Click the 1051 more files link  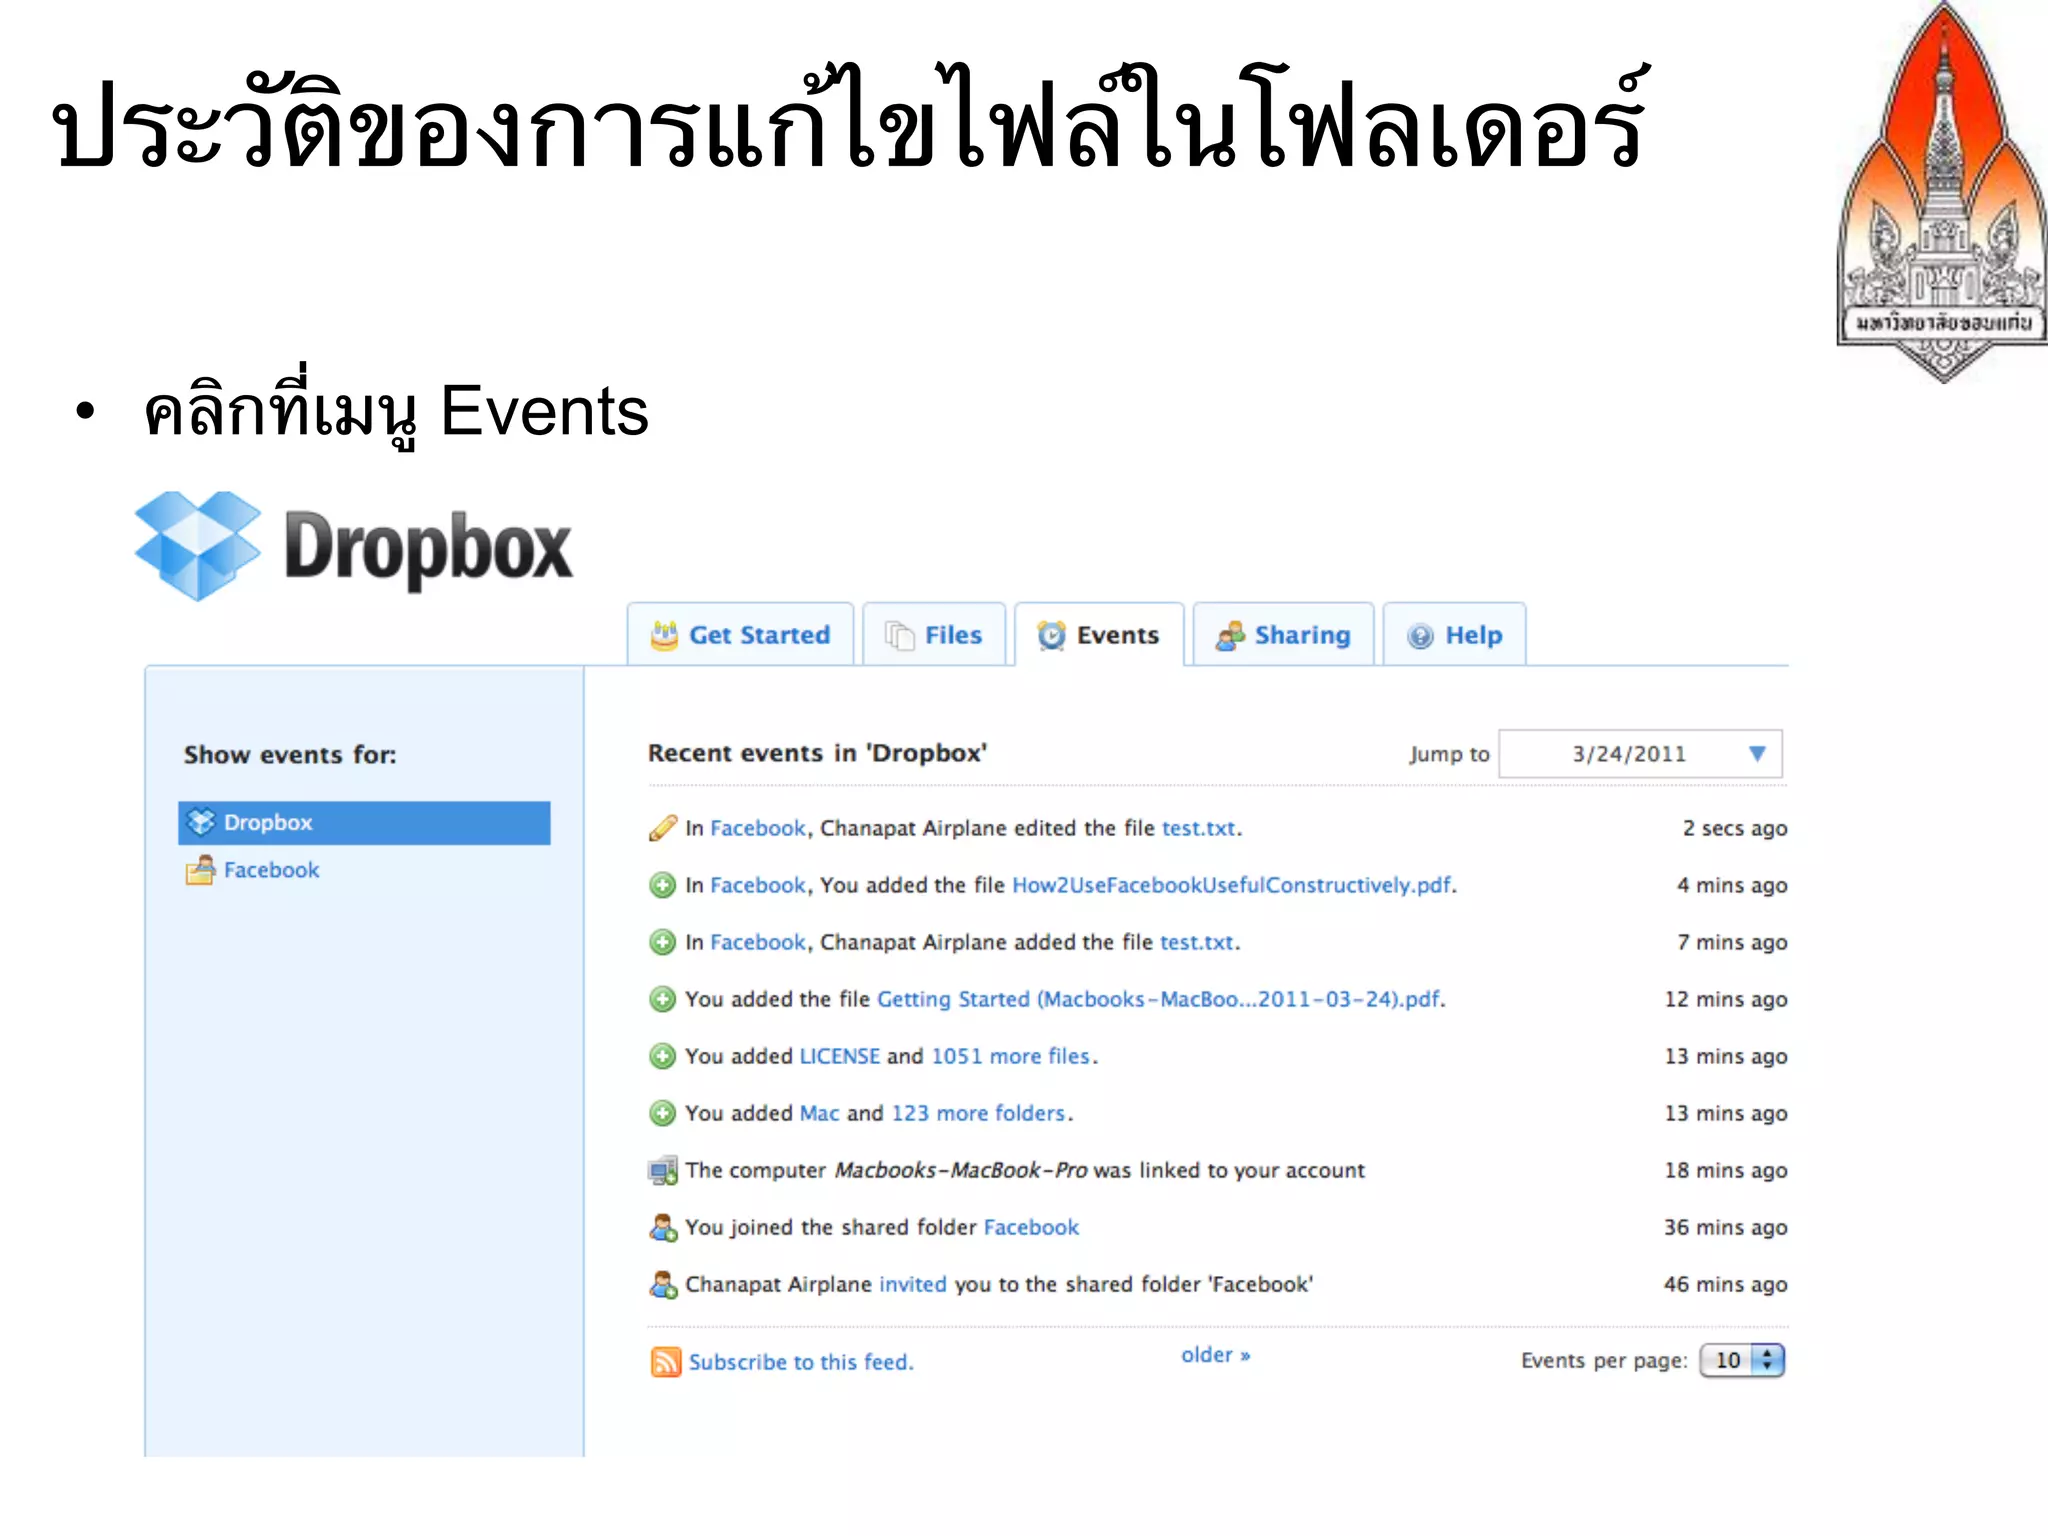click(1011, 1056)
